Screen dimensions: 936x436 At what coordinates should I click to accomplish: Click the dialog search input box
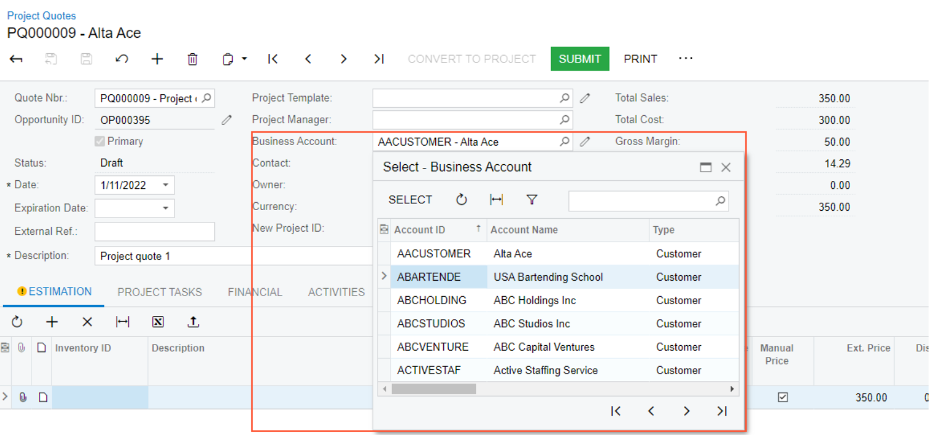(648, 201)
